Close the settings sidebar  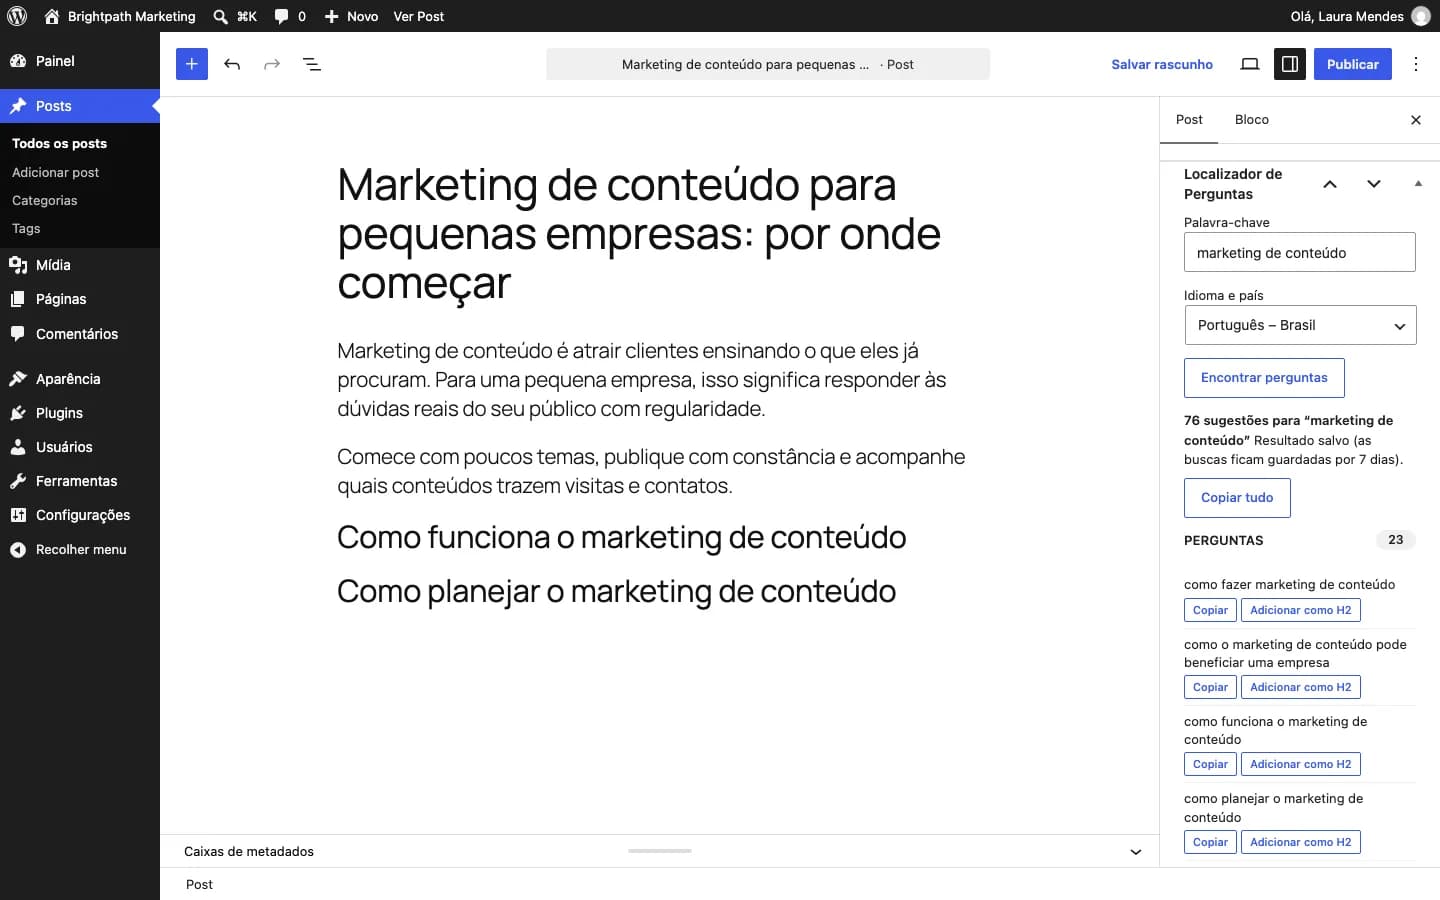[1416, 120]
